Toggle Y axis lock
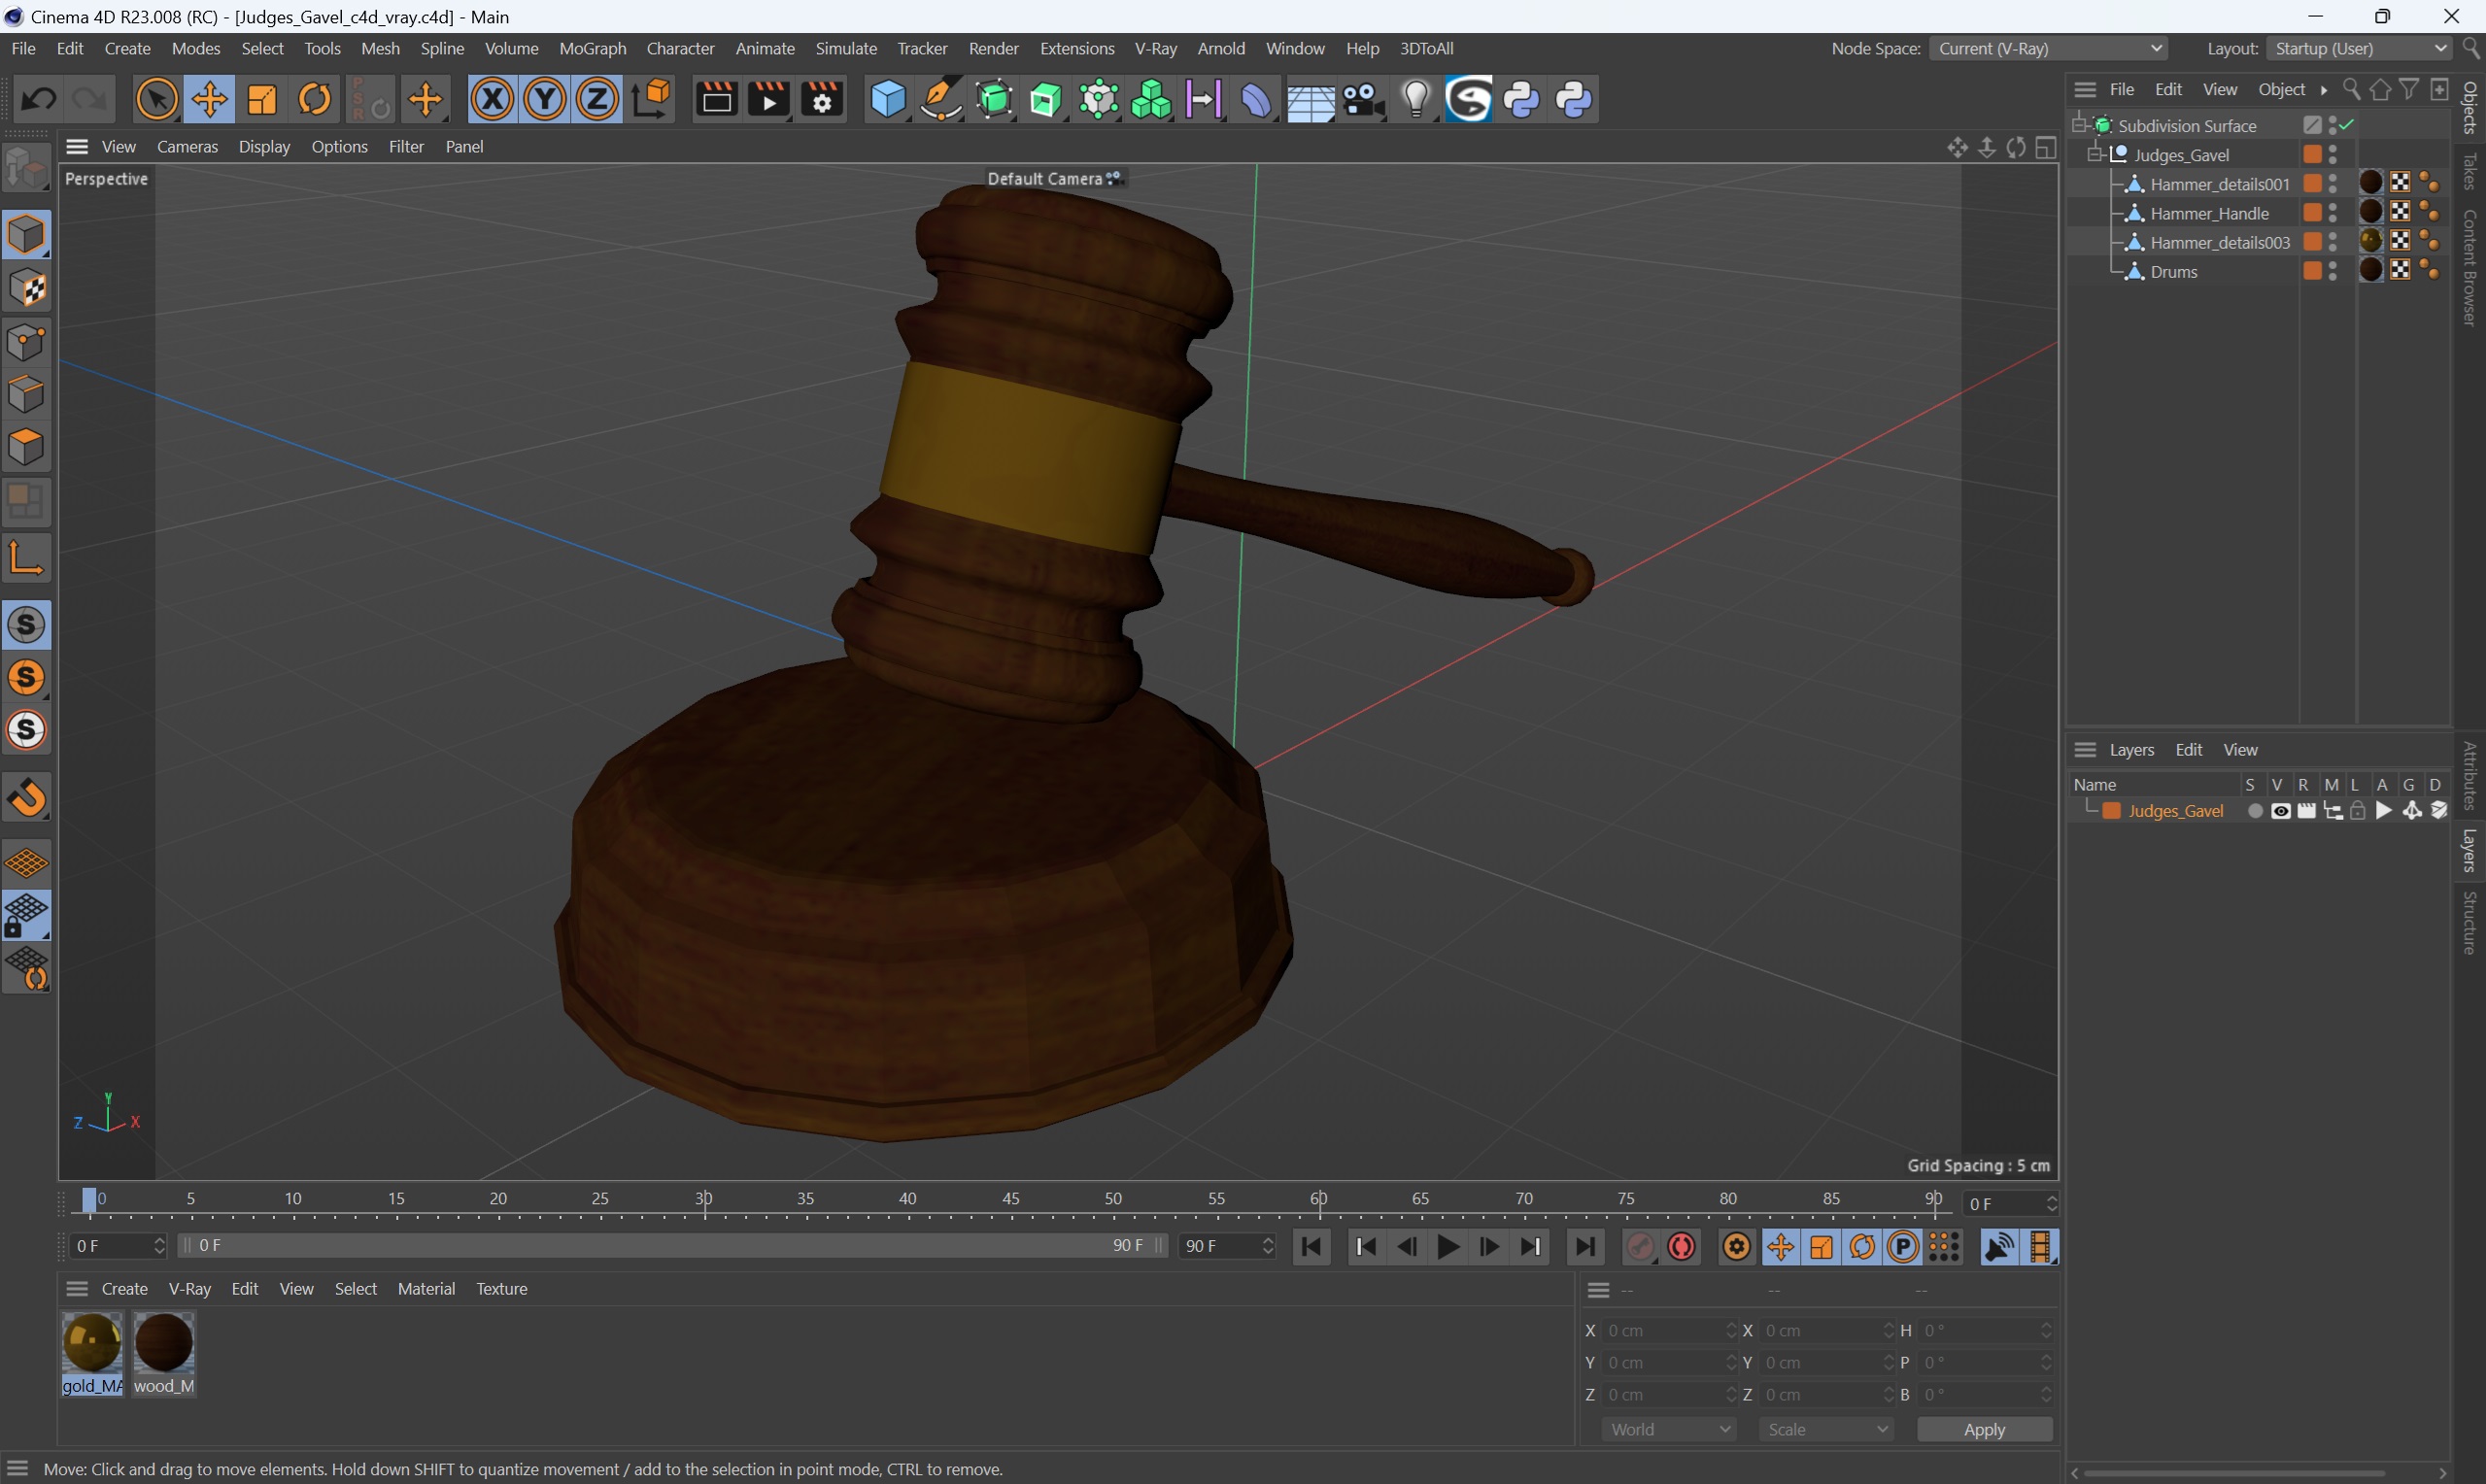Viewport: 2486px width, 1484px height. tap(545, 99)
